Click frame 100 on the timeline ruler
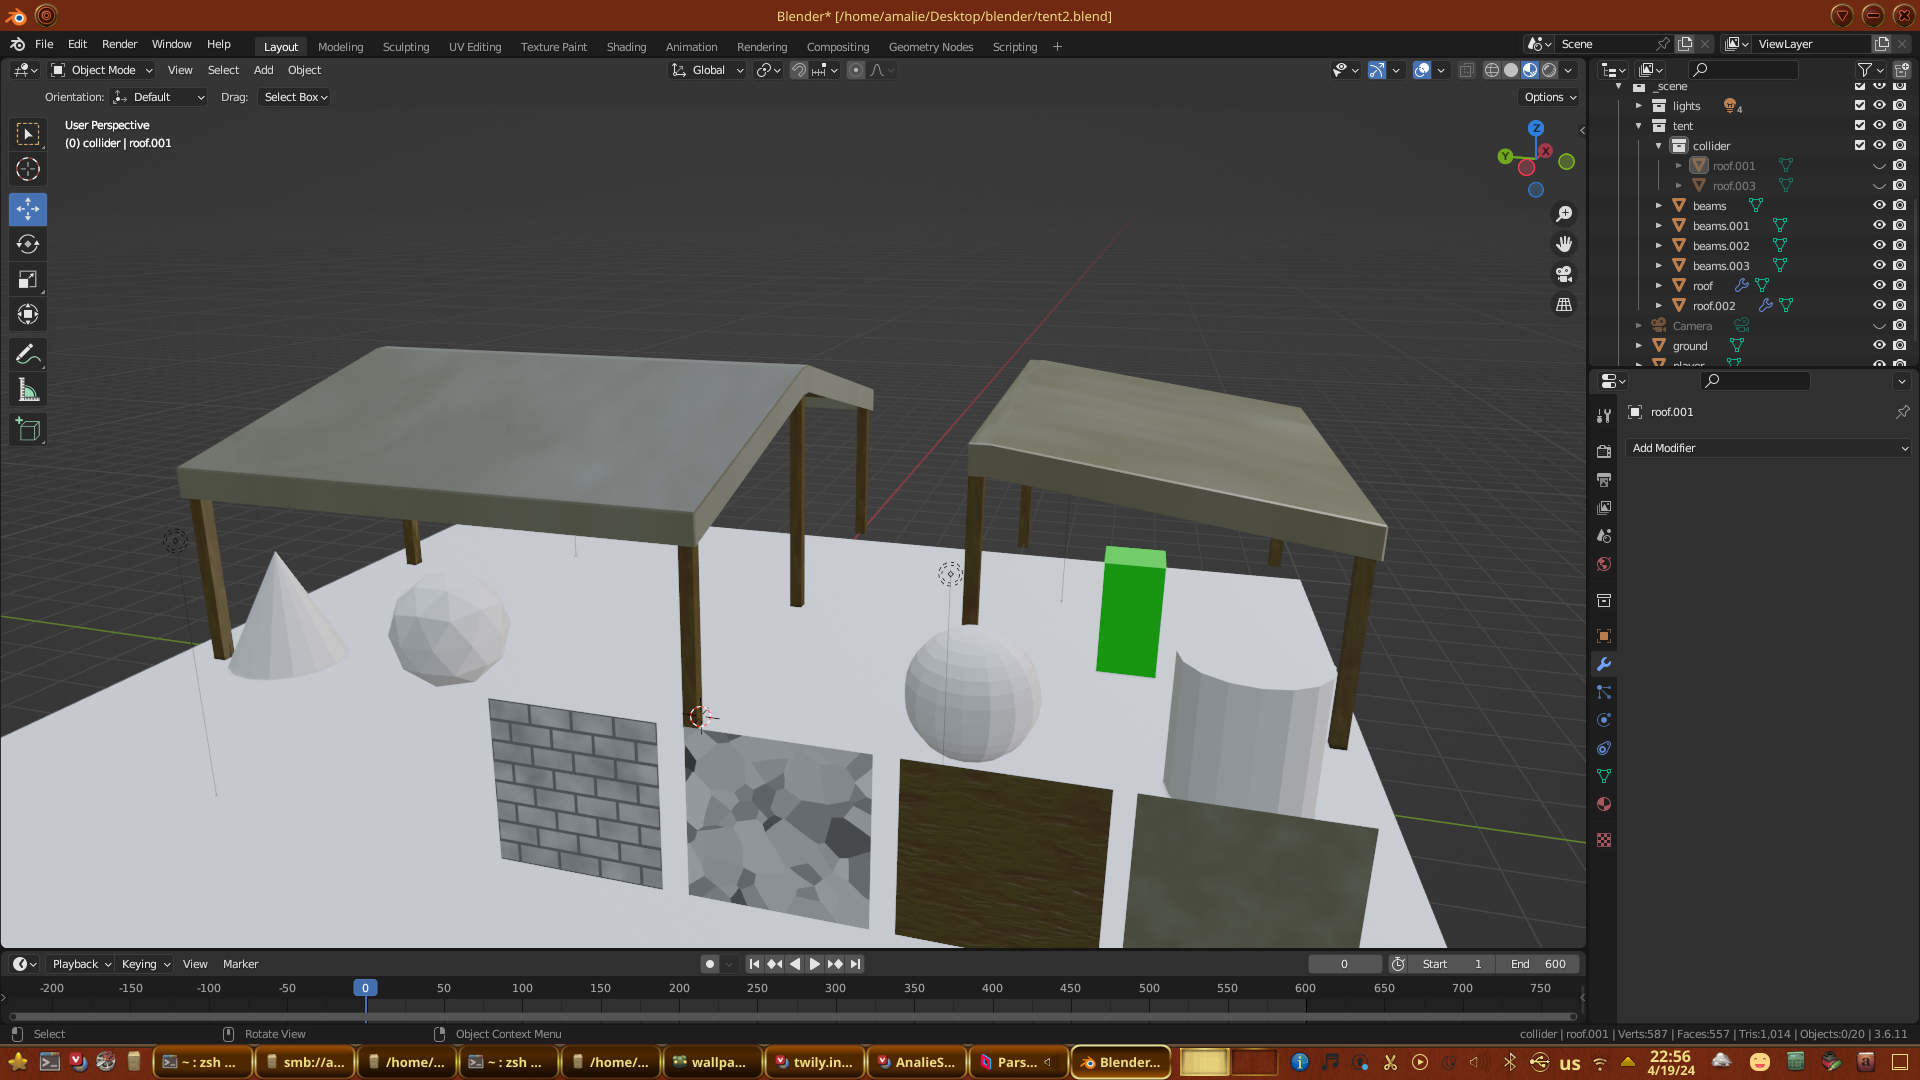 point(522,988)
